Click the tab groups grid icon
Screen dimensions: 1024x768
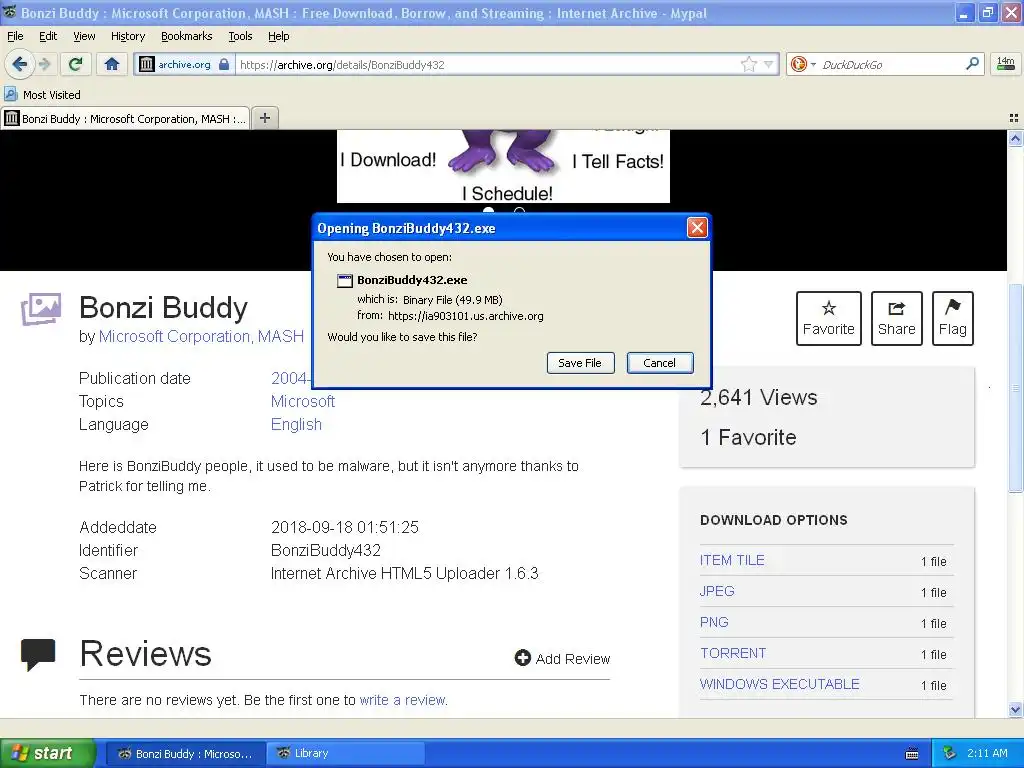coord(1014,118)
